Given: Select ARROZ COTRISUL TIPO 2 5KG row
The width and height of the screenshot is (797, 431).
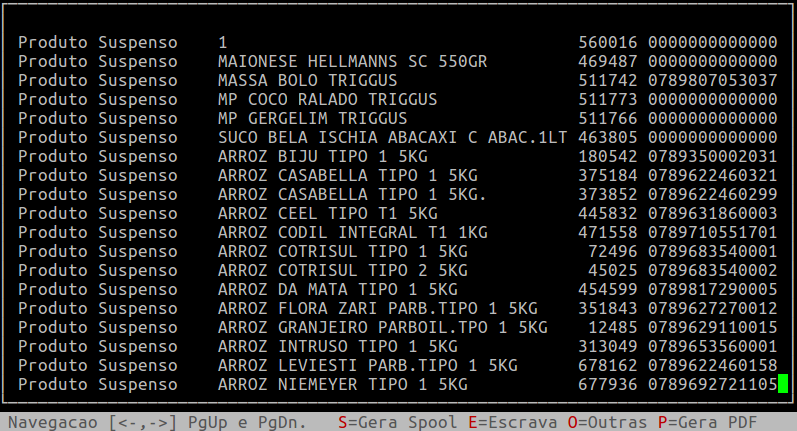Looking at the screenshot, I should pos(342,270).
